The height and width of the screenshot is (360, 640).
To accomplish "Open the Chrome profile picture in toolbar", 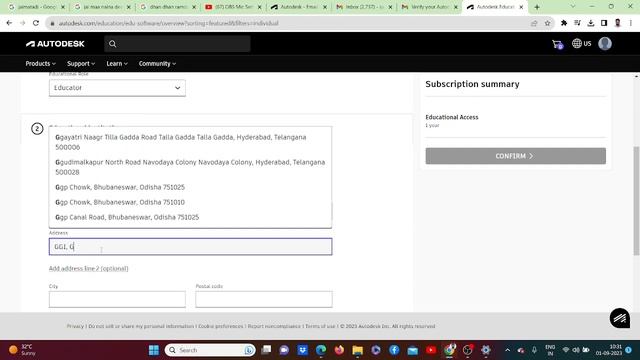I will tap(618, 23).
